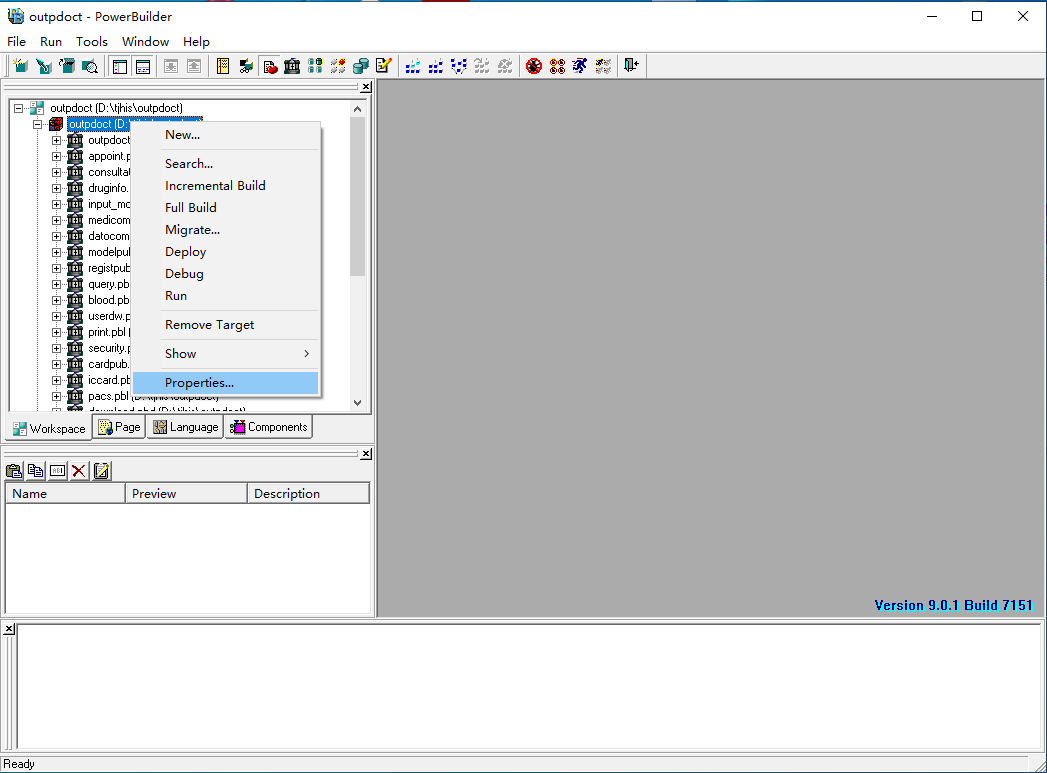This screenshot has height=773, width=1047.
Task: Collapse the outpdoct workspace root node
Action: tap(19, 107)
